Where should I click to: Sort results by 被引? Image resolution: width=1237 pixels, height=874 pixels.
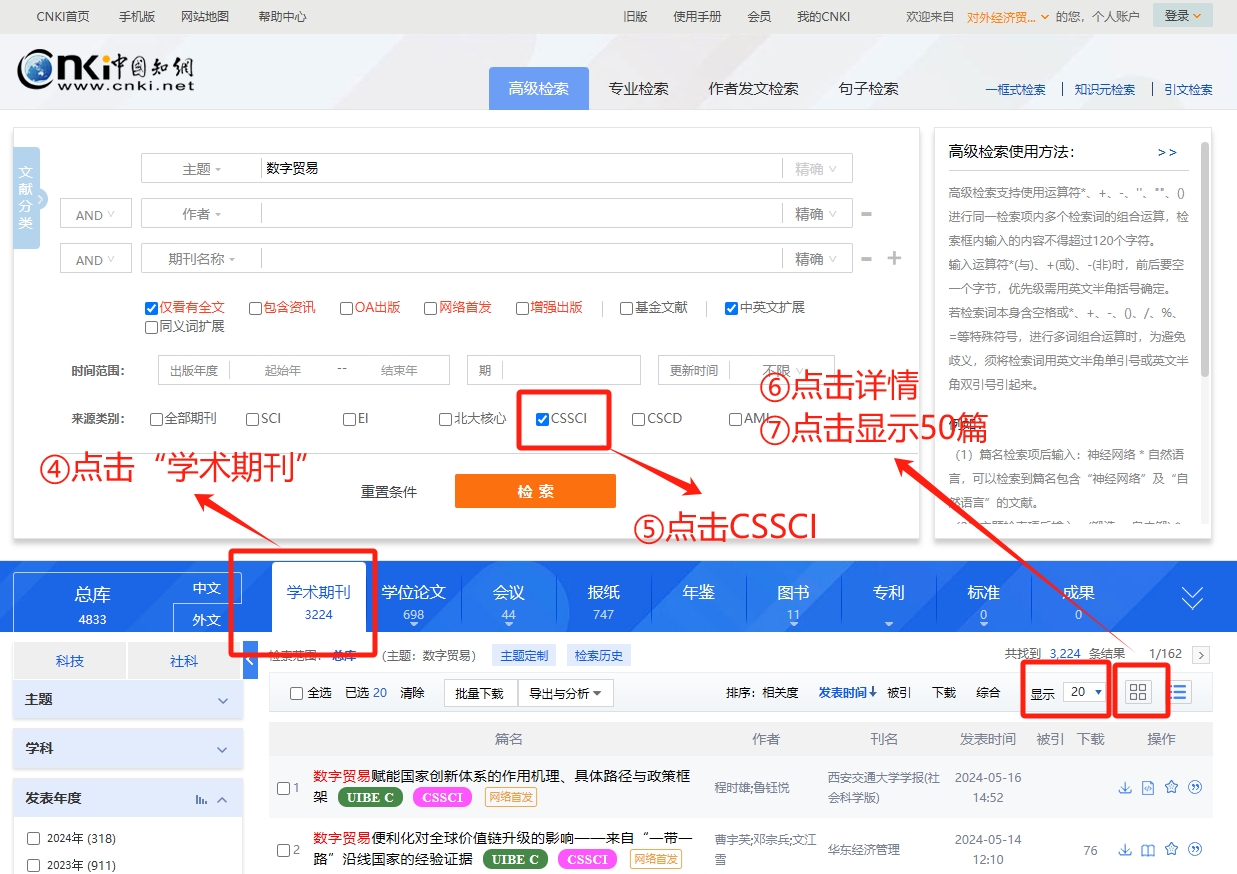(x=899, y=693)
